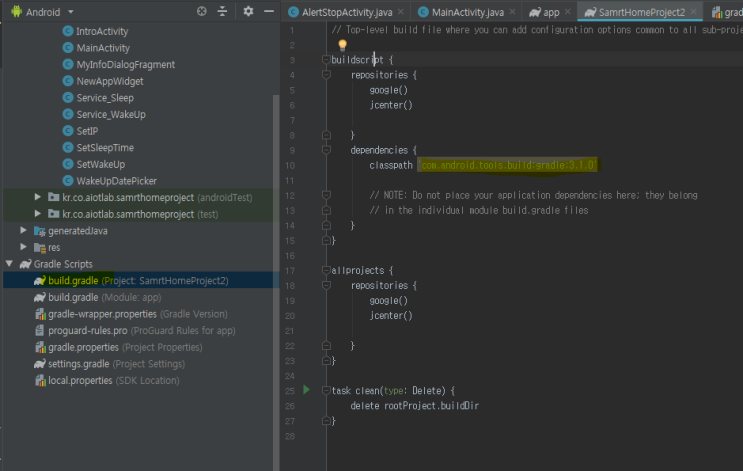Fold the buildscript block on line 3
743x471 pixels.
(326, 60)
